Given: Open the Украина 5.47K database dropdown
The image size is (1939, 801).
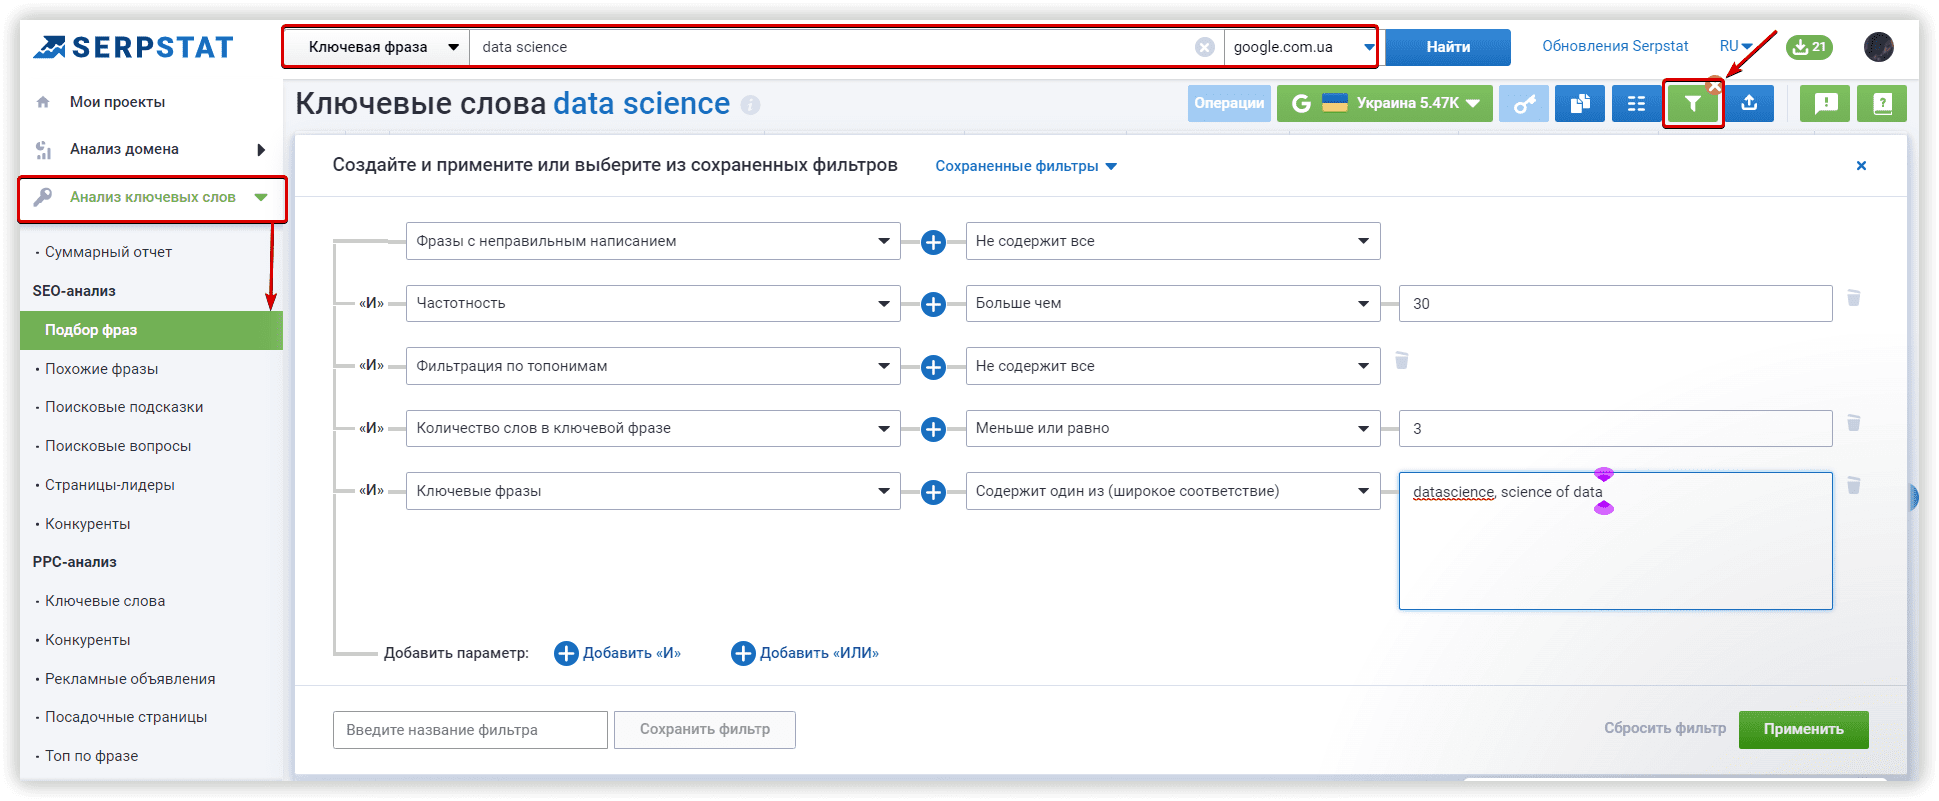Looking at the screenshot, I should click(1384, 104).
